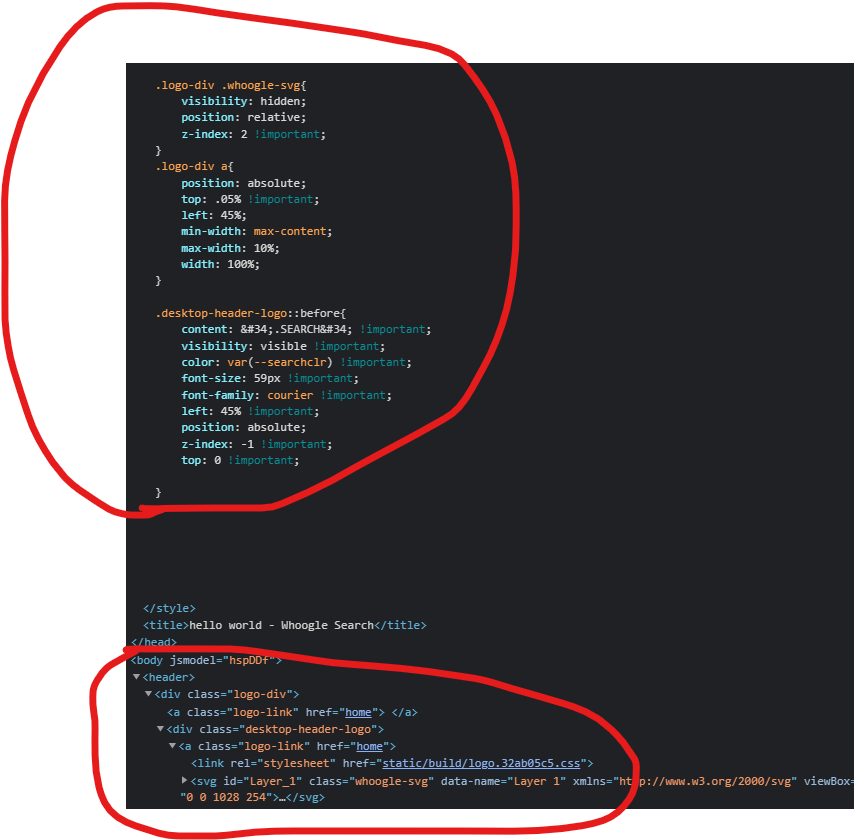
Task: Open the static/build/logo.32ab05c5.css stylesheet link
Action: click(481, 763)
